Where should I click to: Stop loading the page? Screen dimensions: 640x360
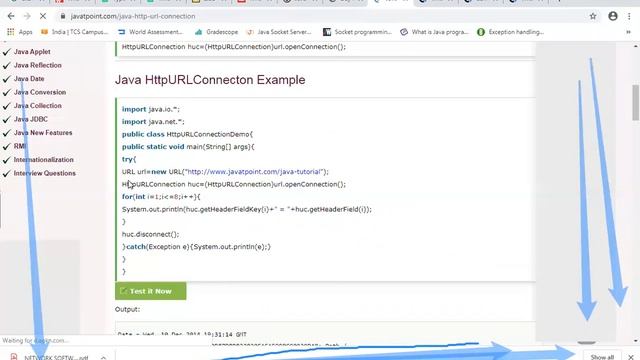(x=43, y=16)
